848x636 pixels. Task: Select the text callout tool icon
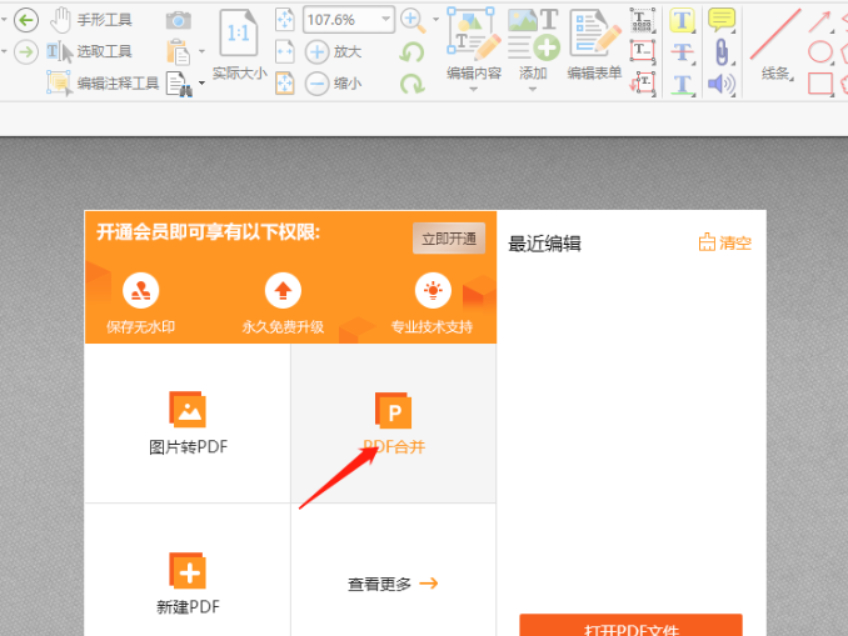[x=643, y=83]
